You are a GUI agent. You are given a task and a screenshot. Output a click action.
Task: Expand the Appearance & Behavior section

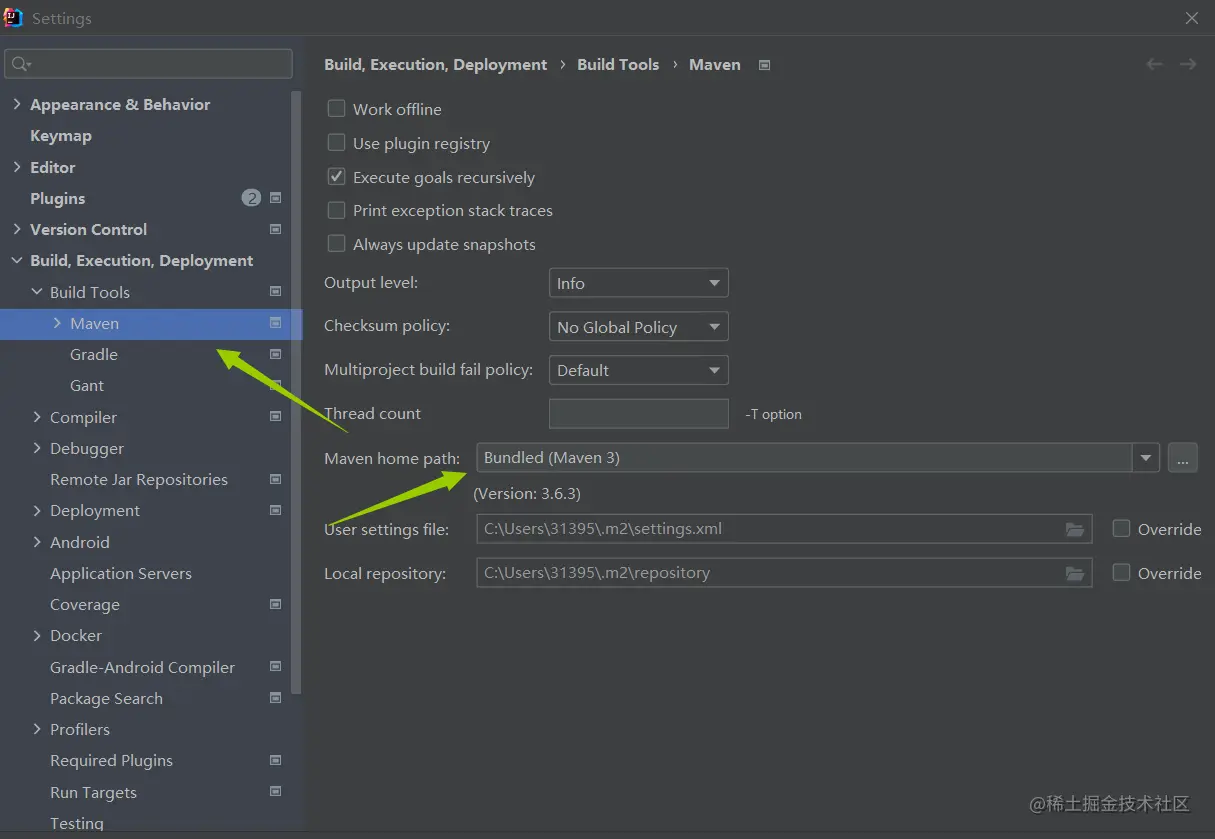pyautogui.click(x=17, y=104)
